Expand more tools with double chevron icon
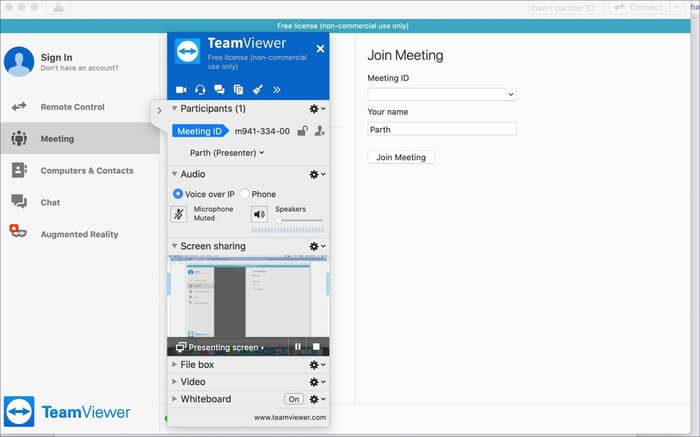Viewport: 700px width, 437px height. [x=277, y=90]
